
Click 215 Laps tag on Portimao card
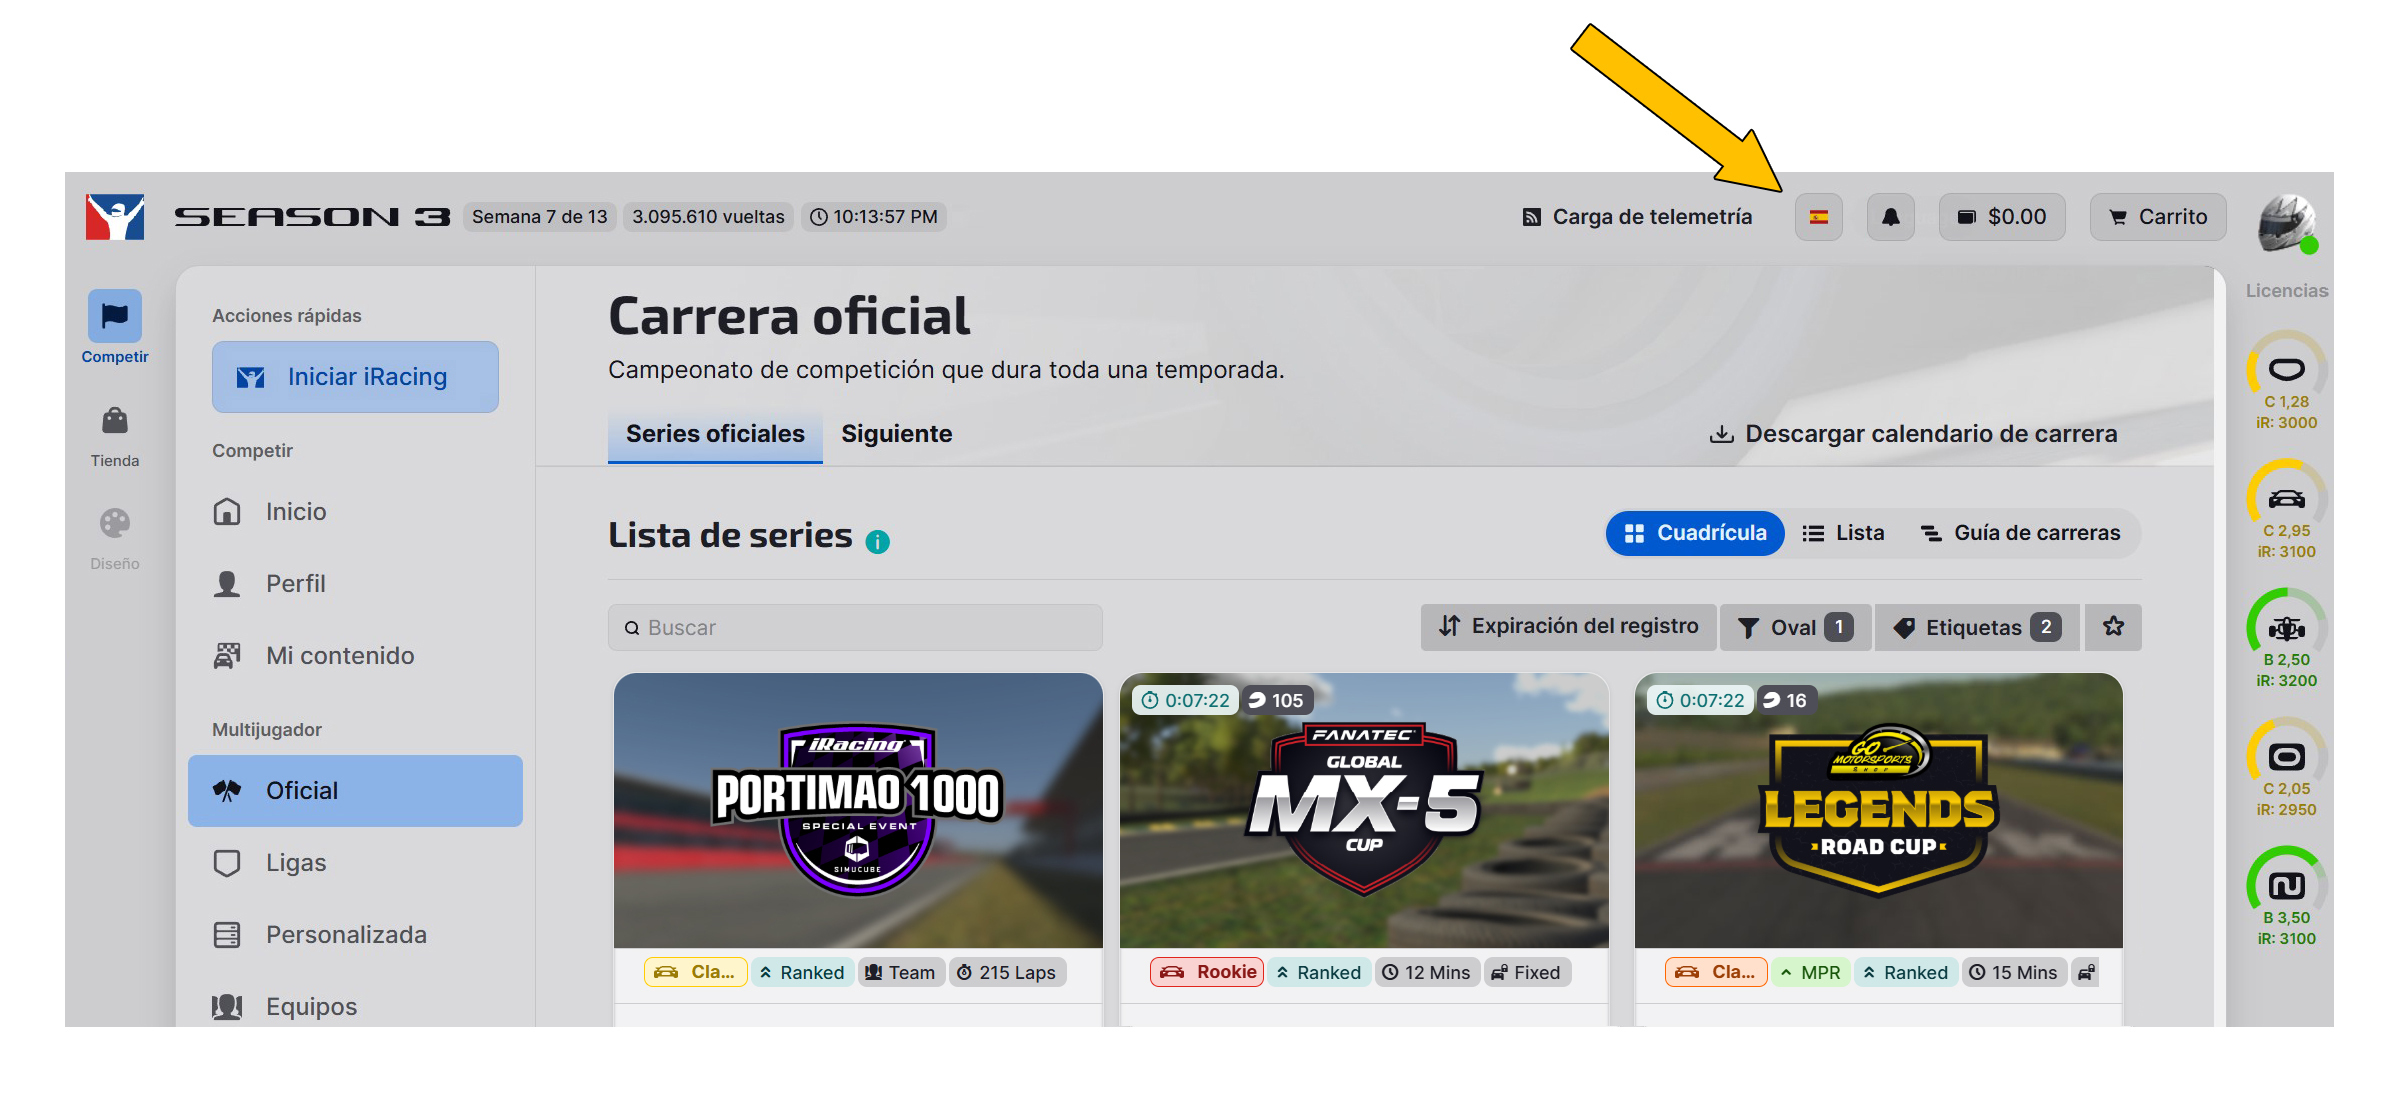click(1007, 972)
